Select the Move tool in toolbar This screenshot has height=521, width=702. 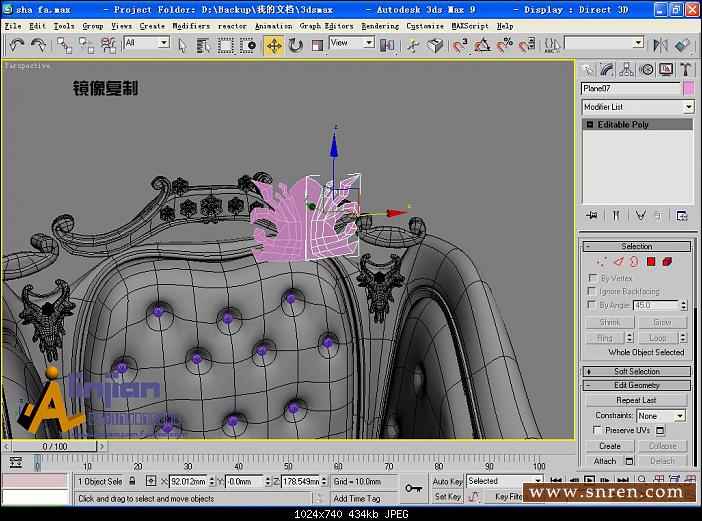pyautogui.click(x=274, y=45)
